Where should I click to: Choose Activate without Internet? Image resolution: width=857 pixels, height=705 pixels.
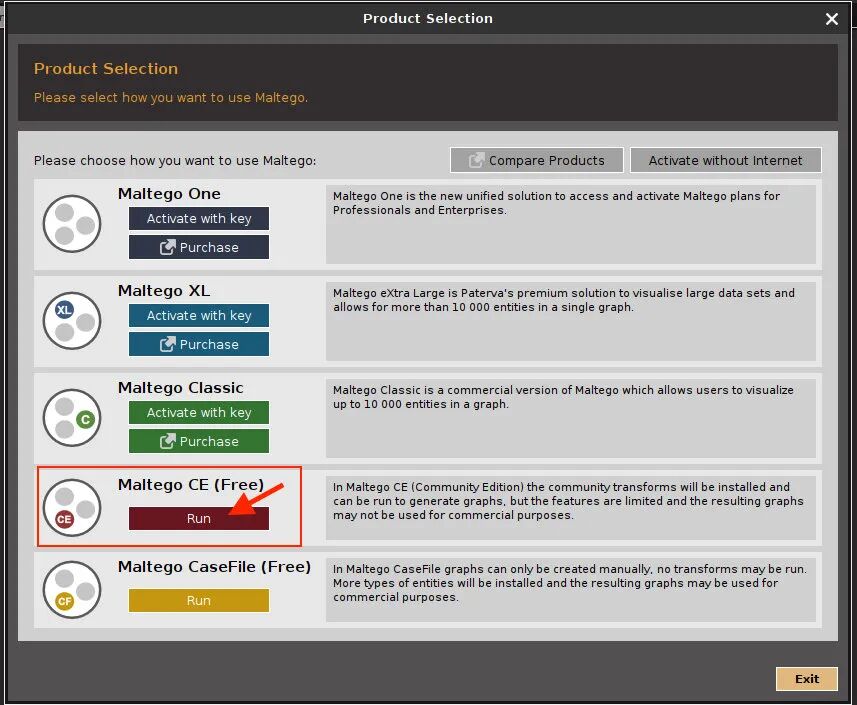(x=725, y=160)
